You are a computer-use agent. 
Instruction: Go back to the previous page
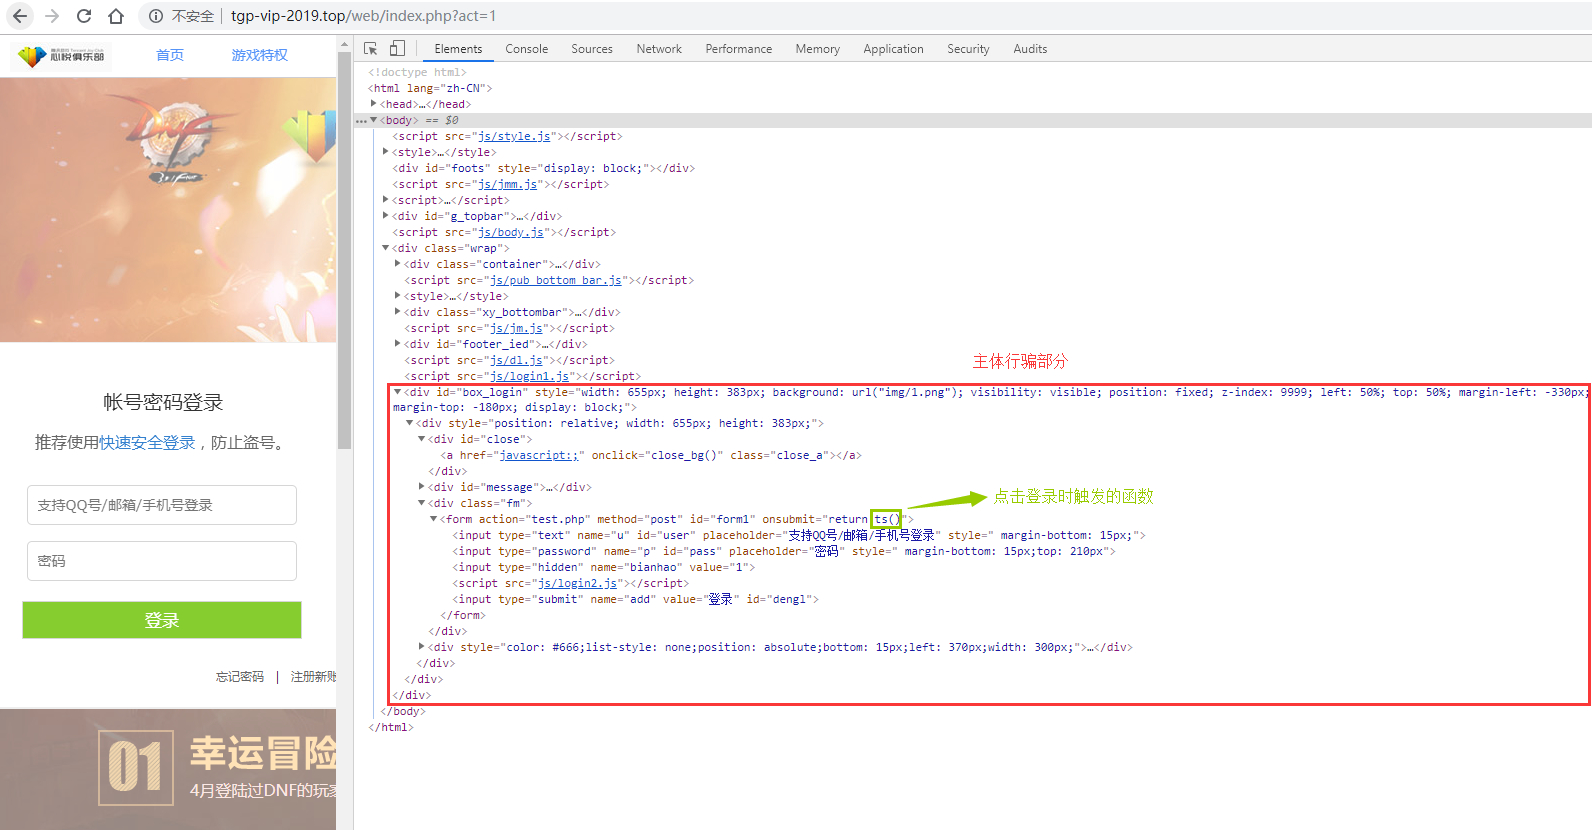coord(20,16)
